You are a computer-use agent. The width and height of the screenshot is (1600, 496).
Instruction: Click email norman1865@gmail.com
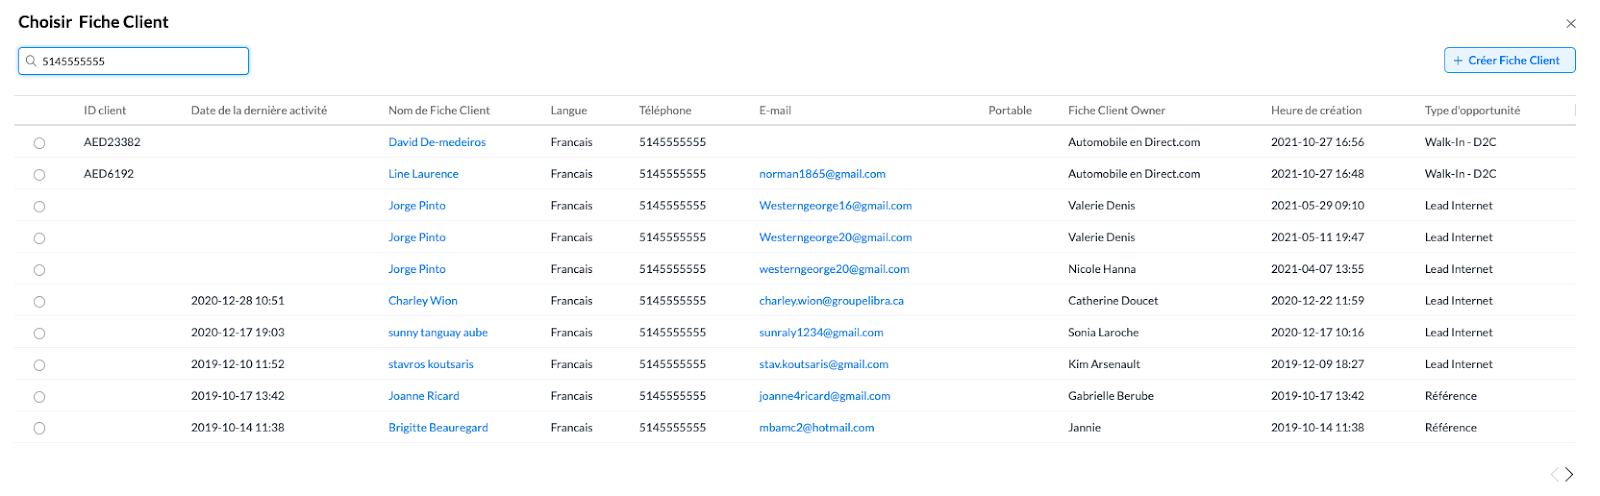tap(822, 174)
